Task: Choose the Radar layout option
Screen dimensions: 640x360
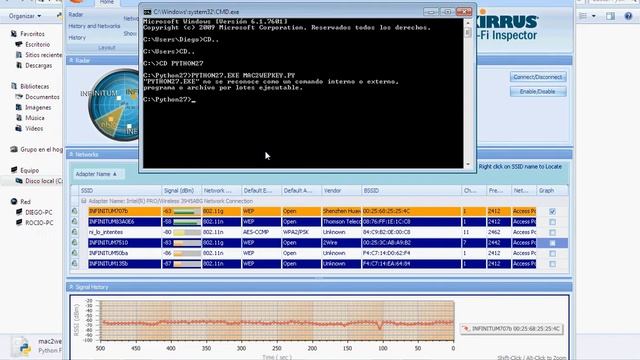Action: tap(76, 14)
